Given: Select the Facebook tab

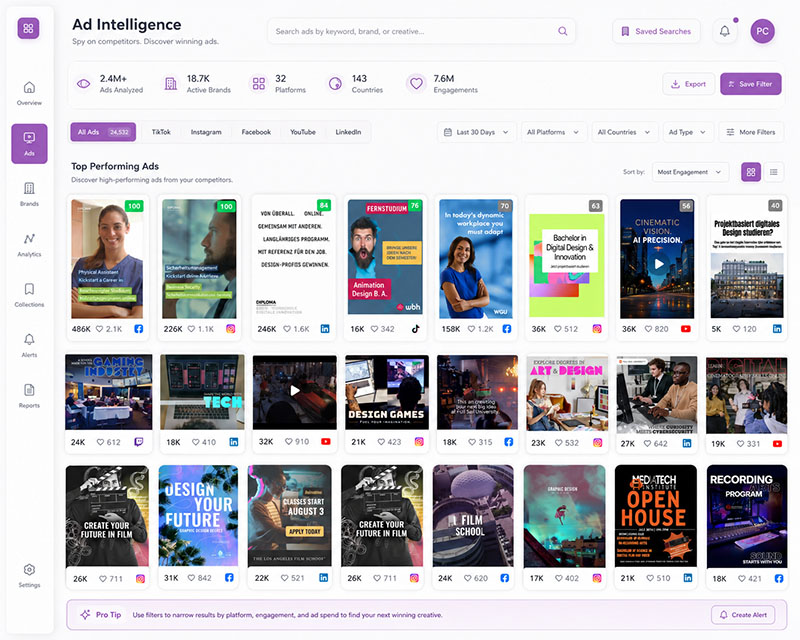Looking at the screenshot, I should pos(256,132).
